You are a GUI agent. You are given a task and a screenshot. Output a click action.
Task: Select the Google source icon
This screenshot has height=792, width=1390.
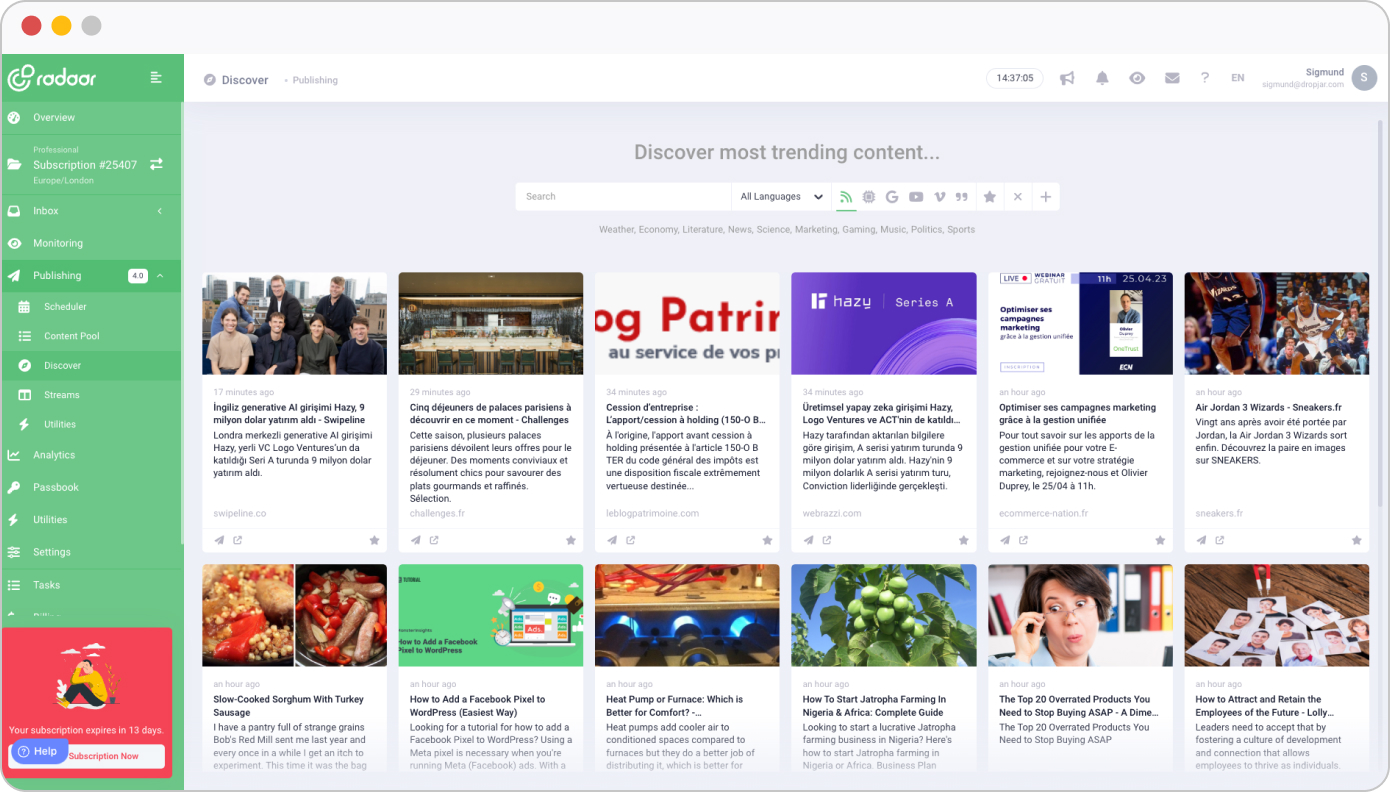892,197
